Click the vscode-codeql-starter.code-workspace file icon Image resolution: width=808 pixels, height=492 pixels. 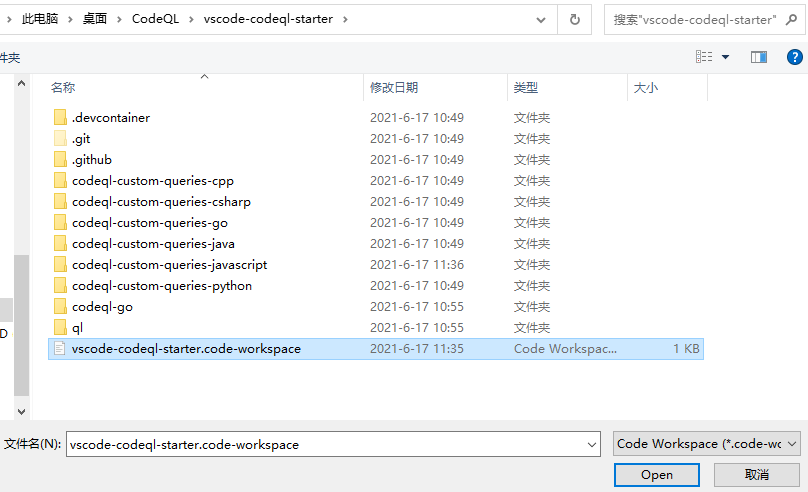coord(60,349)
